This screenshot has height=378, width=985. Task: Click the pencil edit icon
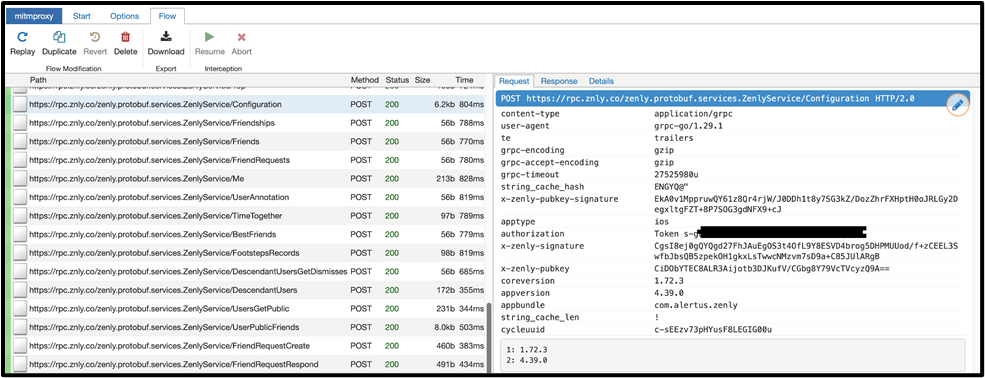tap(957, 105)
